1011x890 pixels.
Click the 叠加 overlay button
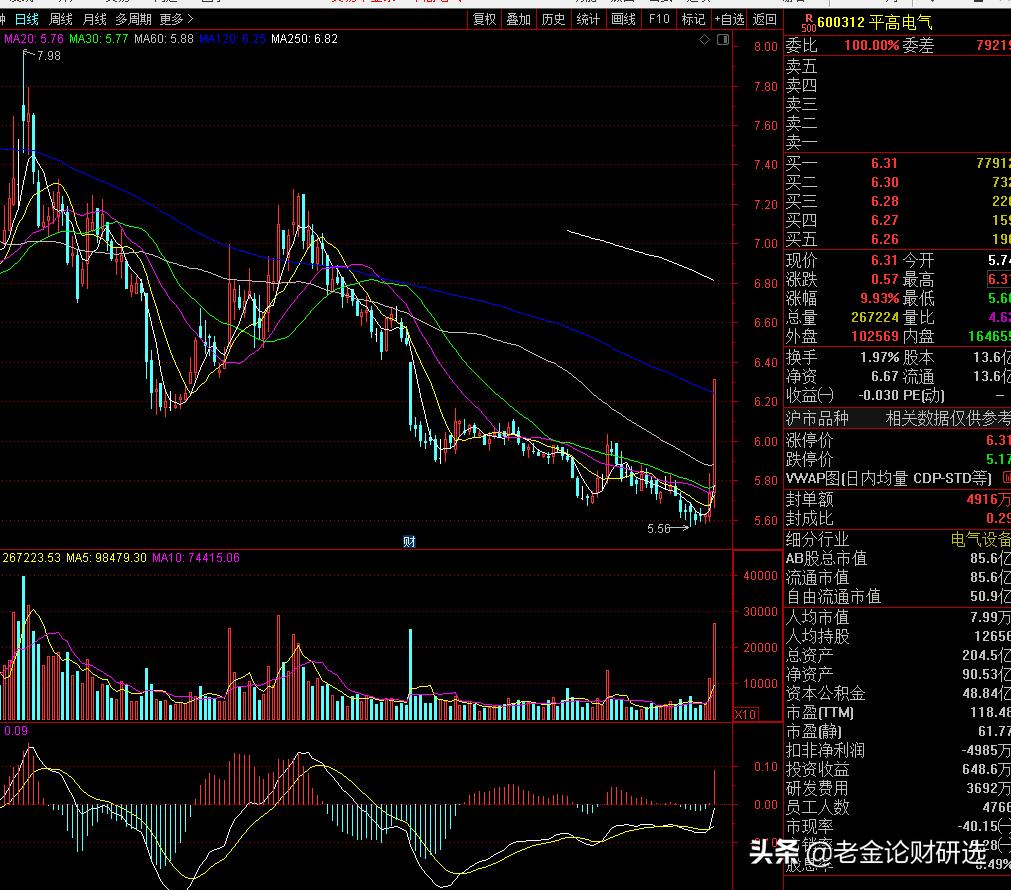[x=518, y=19]
